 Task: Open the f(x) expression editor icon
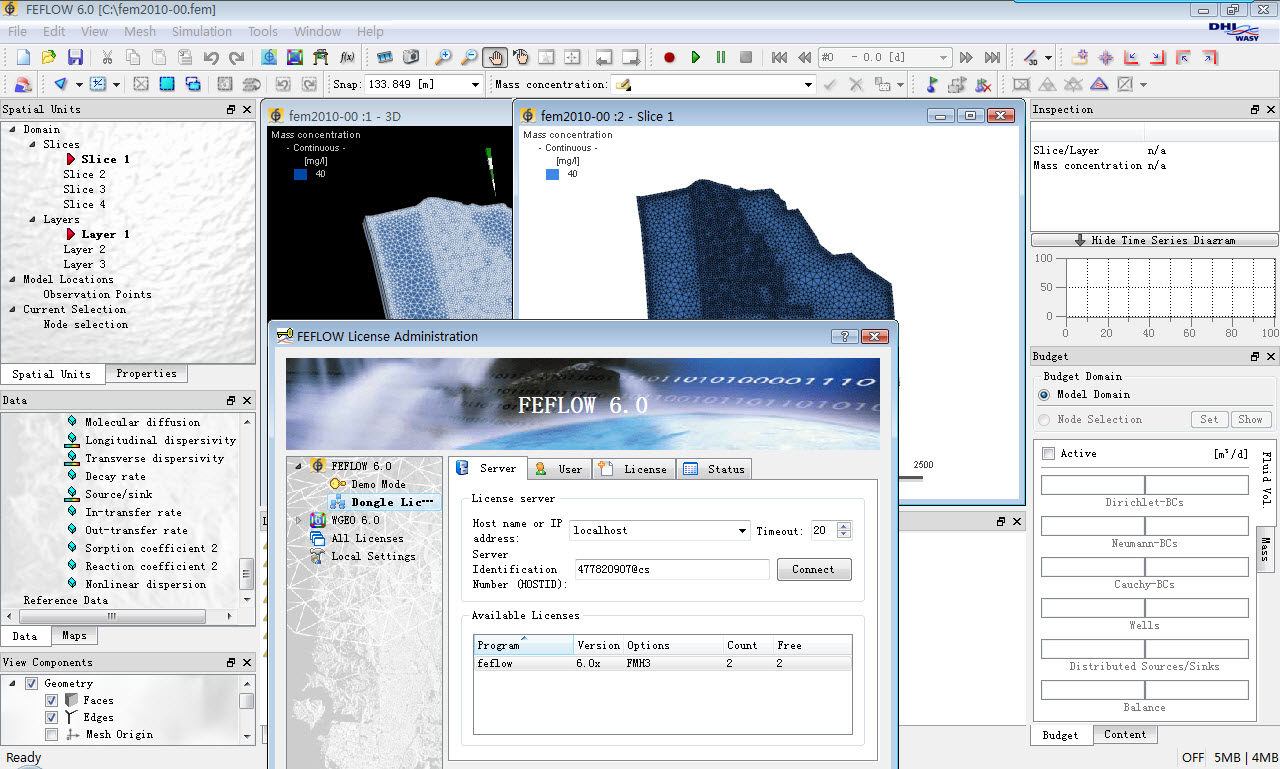click(x=347, y=58)
